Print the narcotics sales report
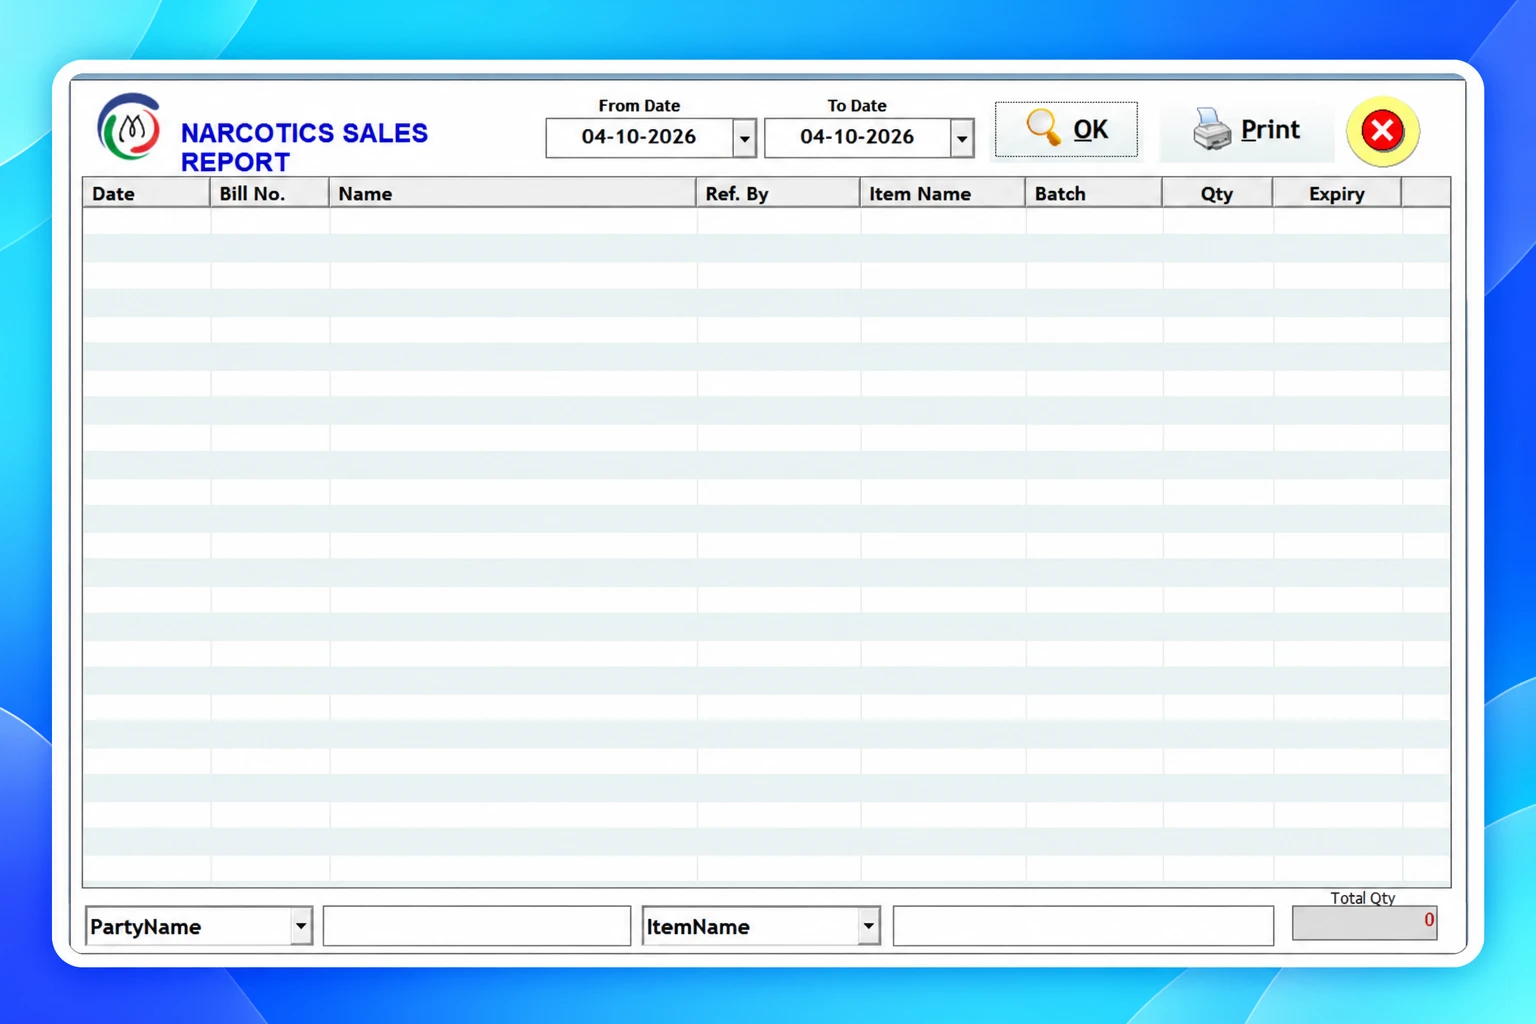This screenshot has width=1536, height=1024. click(1247, 130)
